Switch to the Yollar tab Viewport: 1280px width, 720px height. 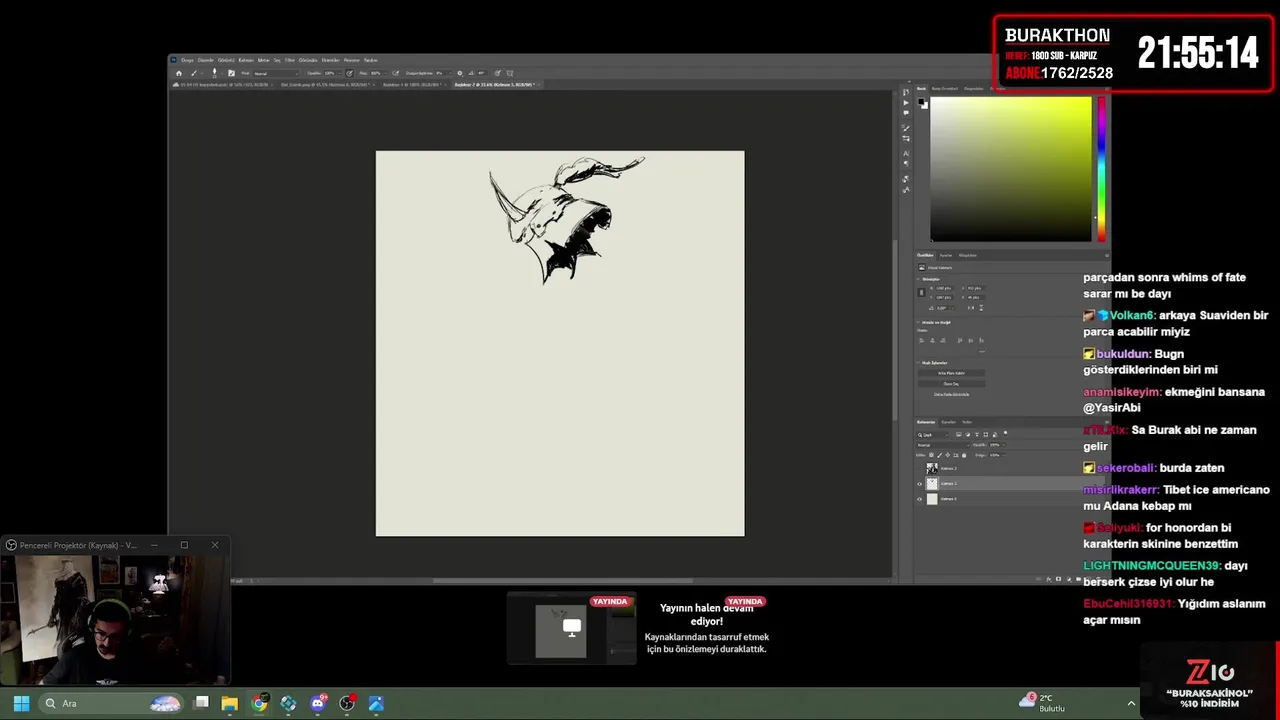tap(967, 422)
